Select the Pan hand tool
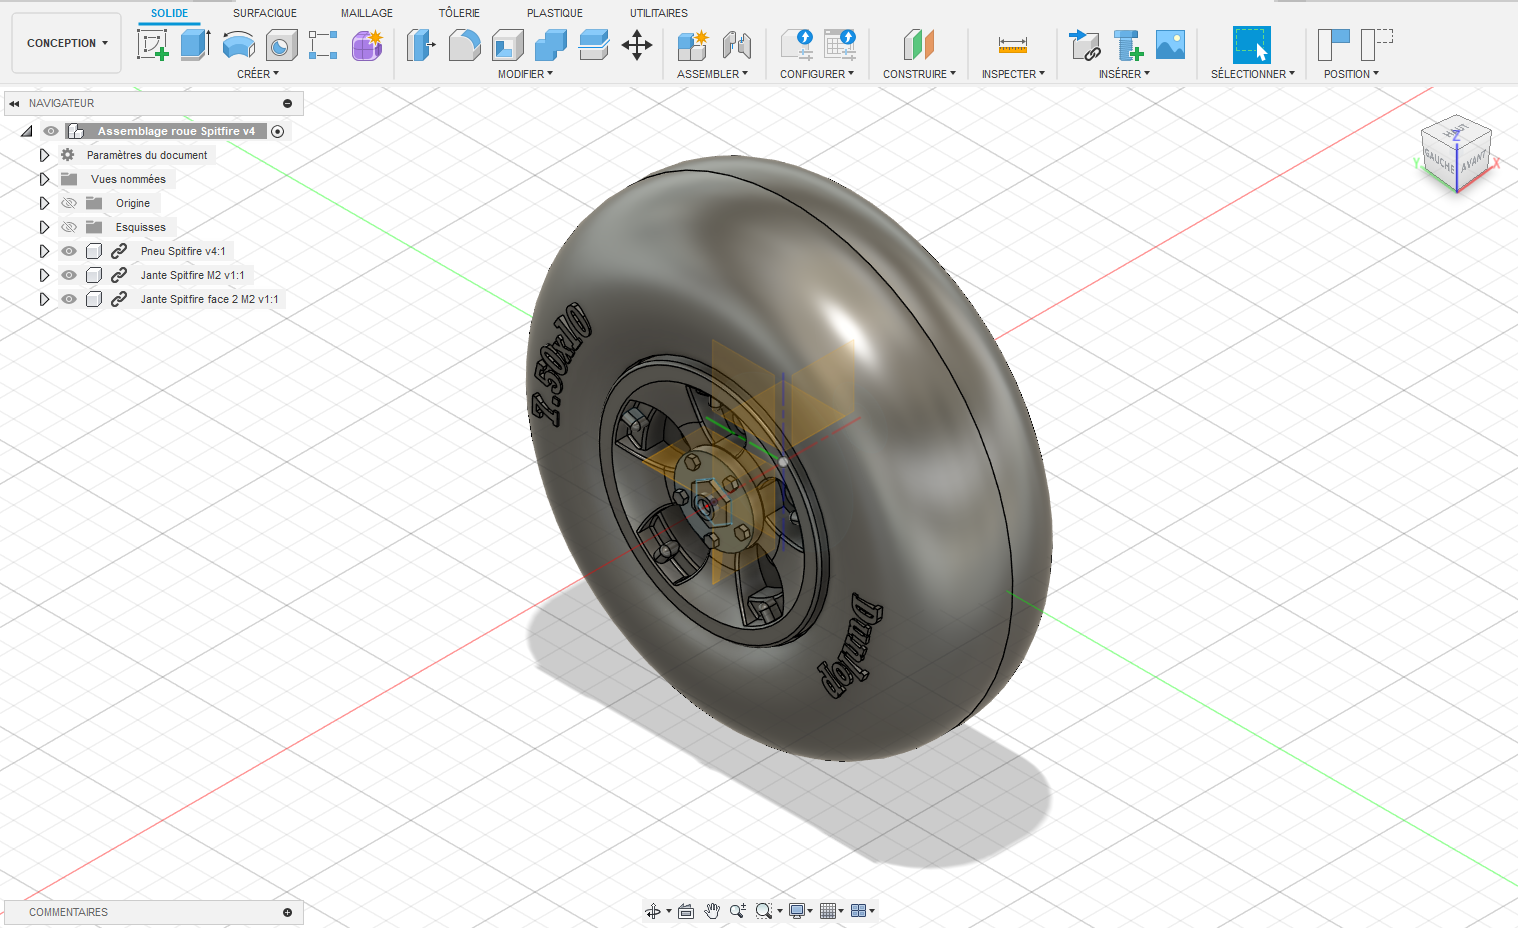Image resolution: width=1518 pixels, height=928 pixels. point(712,911)
